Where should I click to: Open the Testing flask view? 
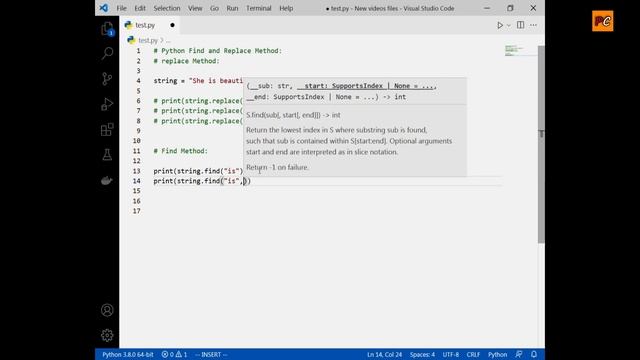click(107, 155)
